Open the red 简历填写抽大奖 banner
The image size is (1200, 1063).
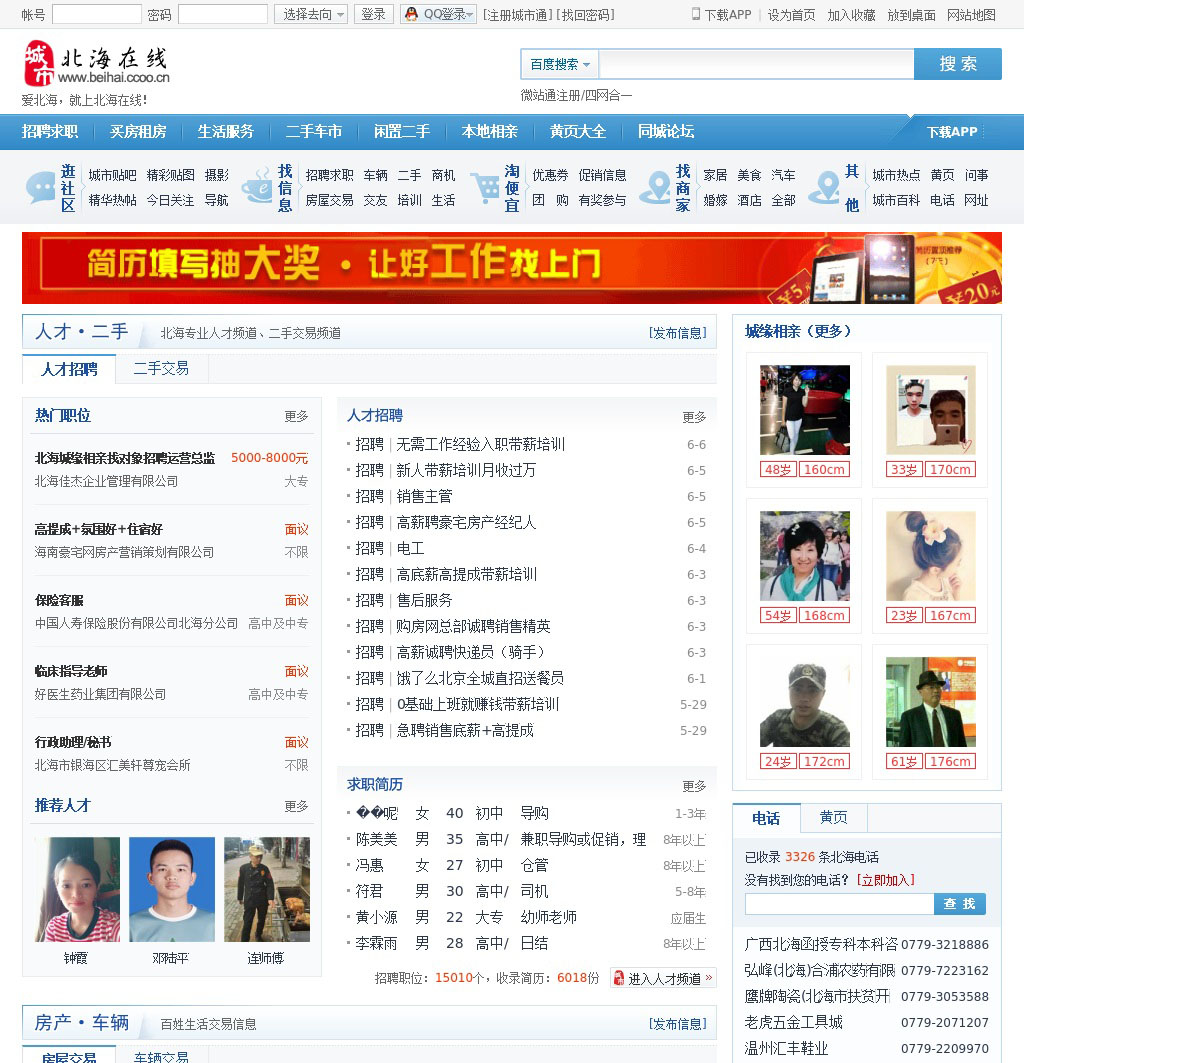click(511, 267)
